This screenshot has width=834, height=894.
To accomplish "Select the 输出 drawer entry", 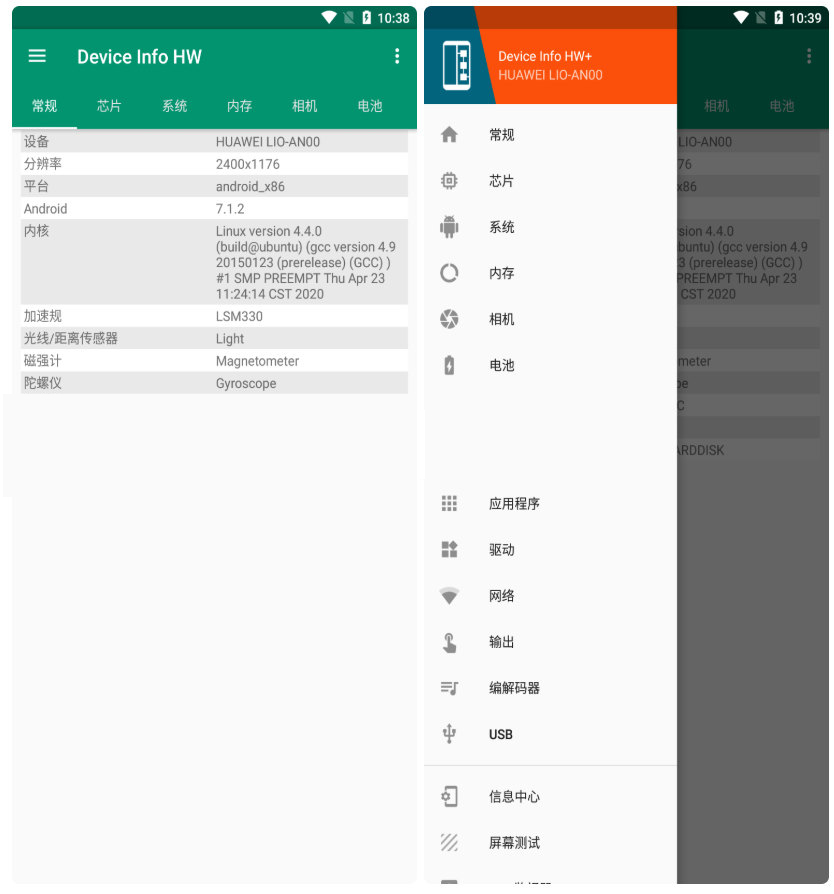I will (x=449, y=642).
